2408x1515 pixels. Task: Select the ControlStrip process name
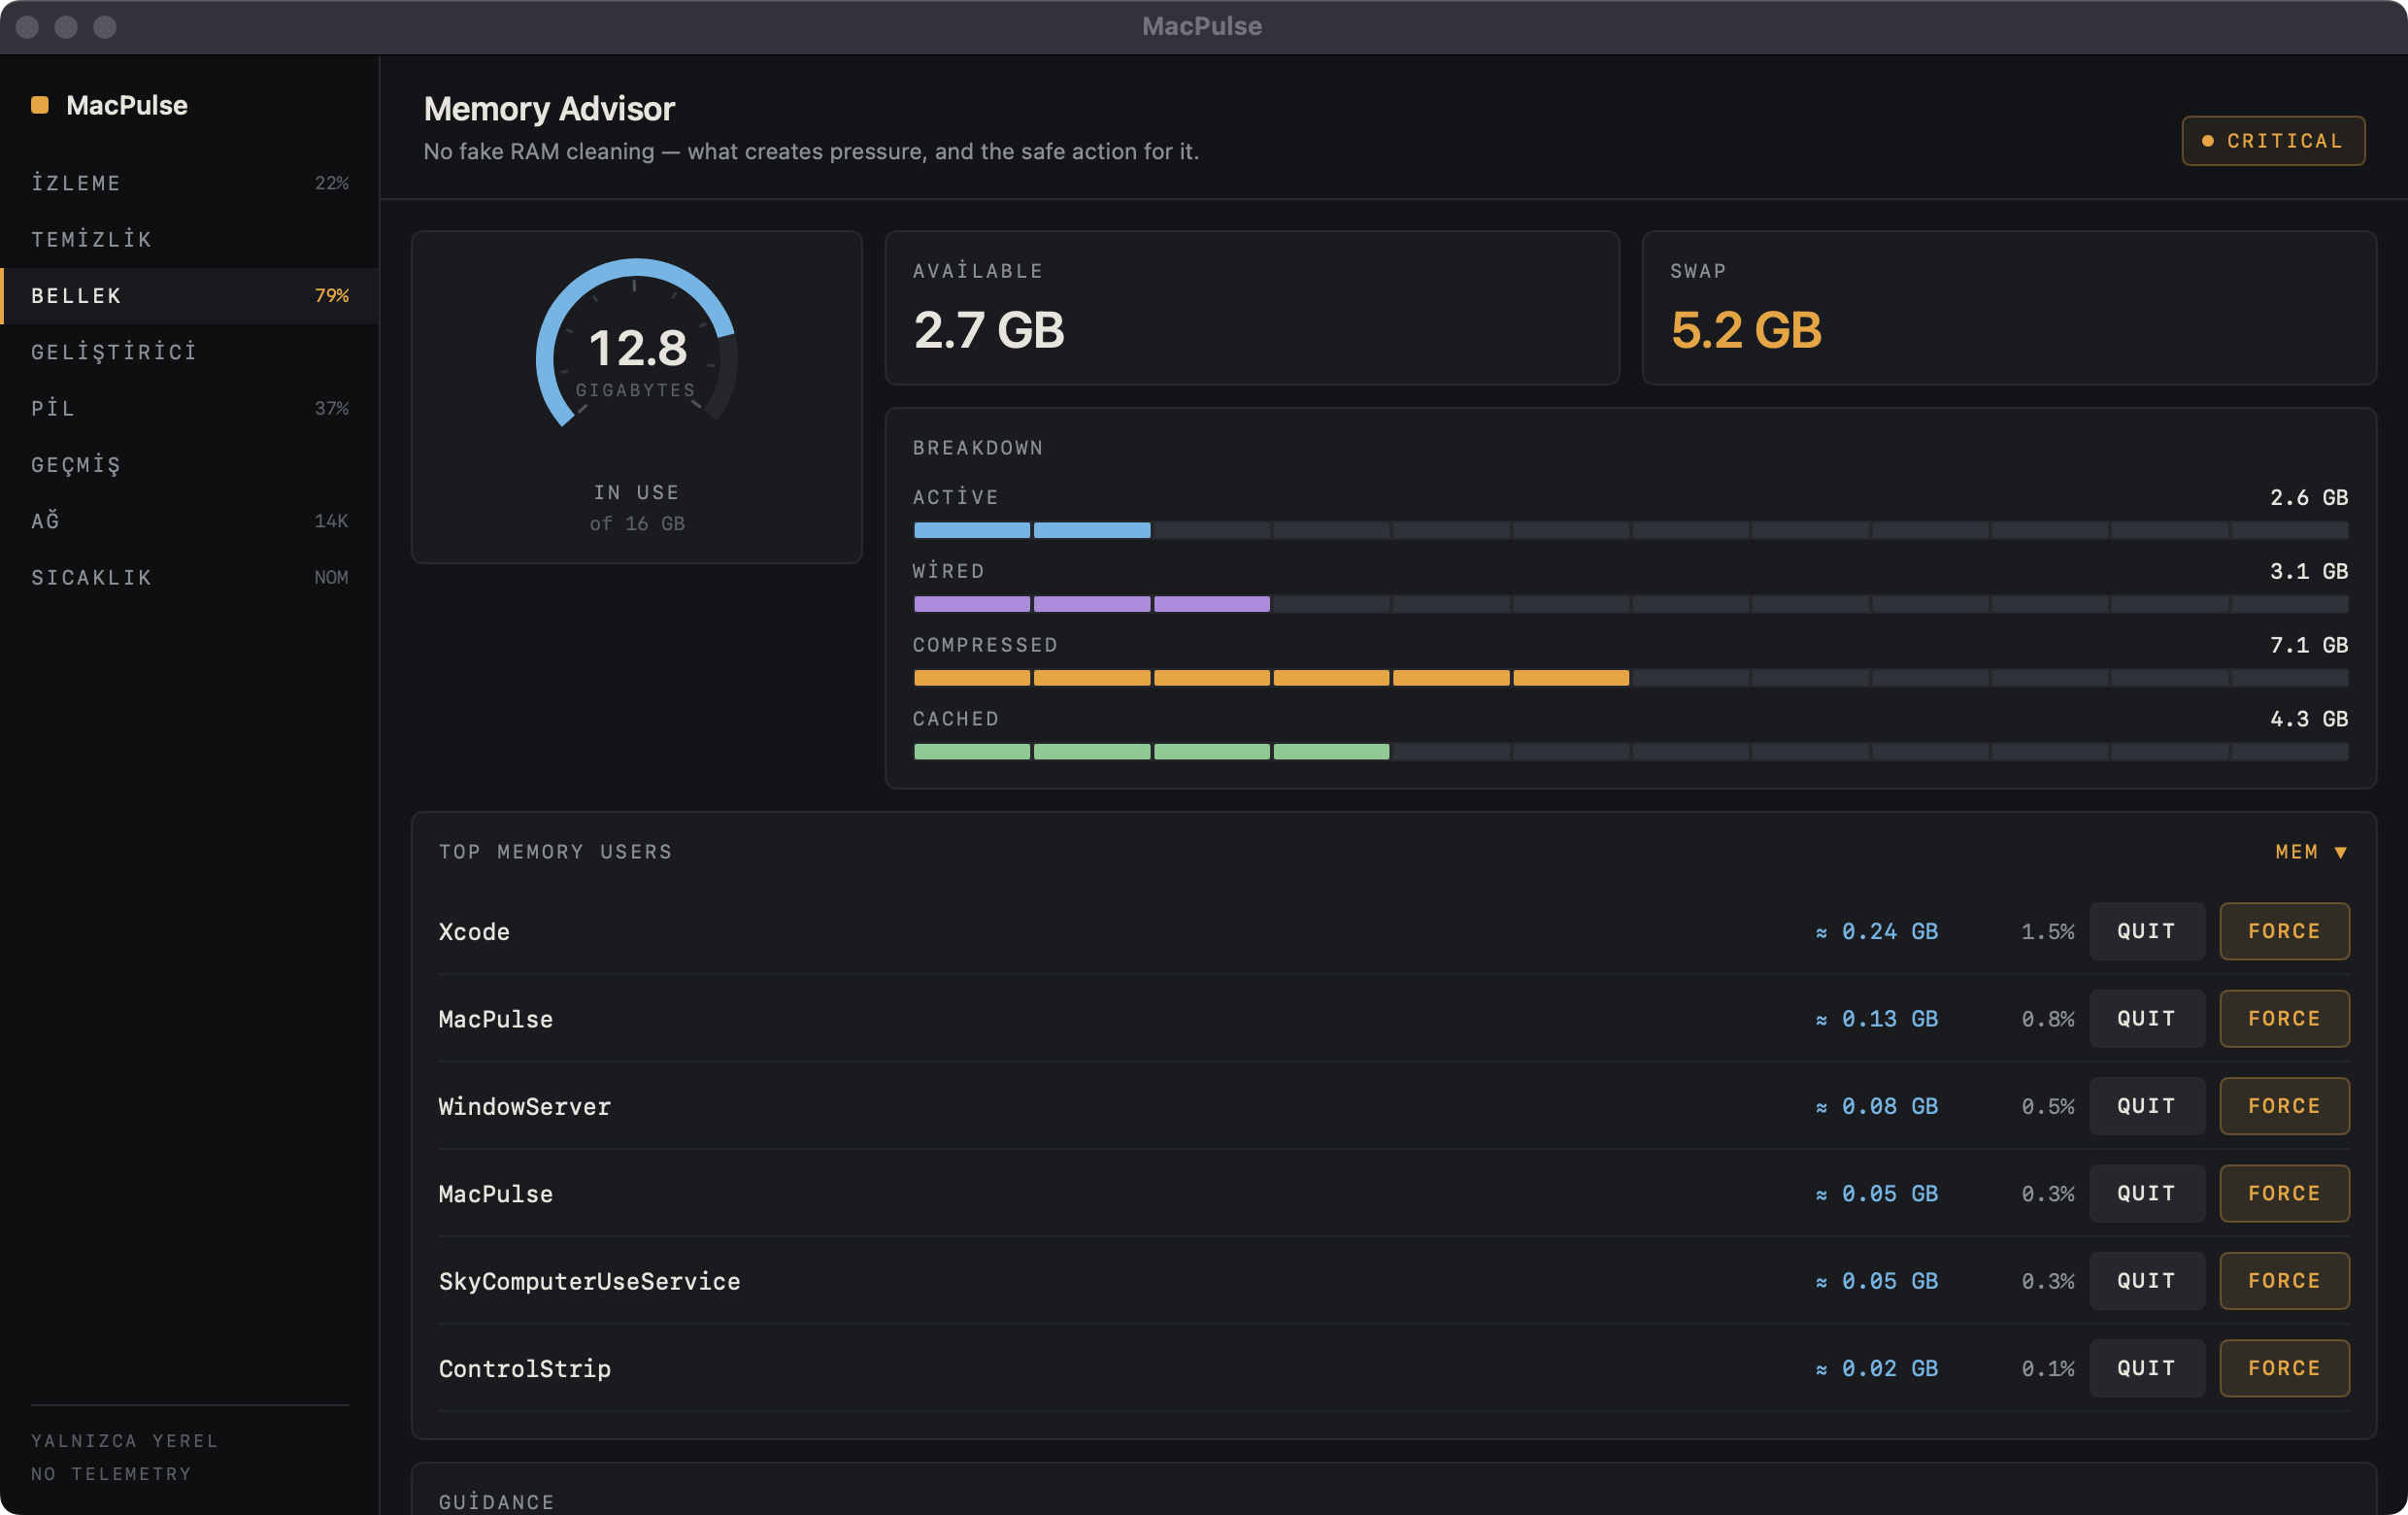524,1369
